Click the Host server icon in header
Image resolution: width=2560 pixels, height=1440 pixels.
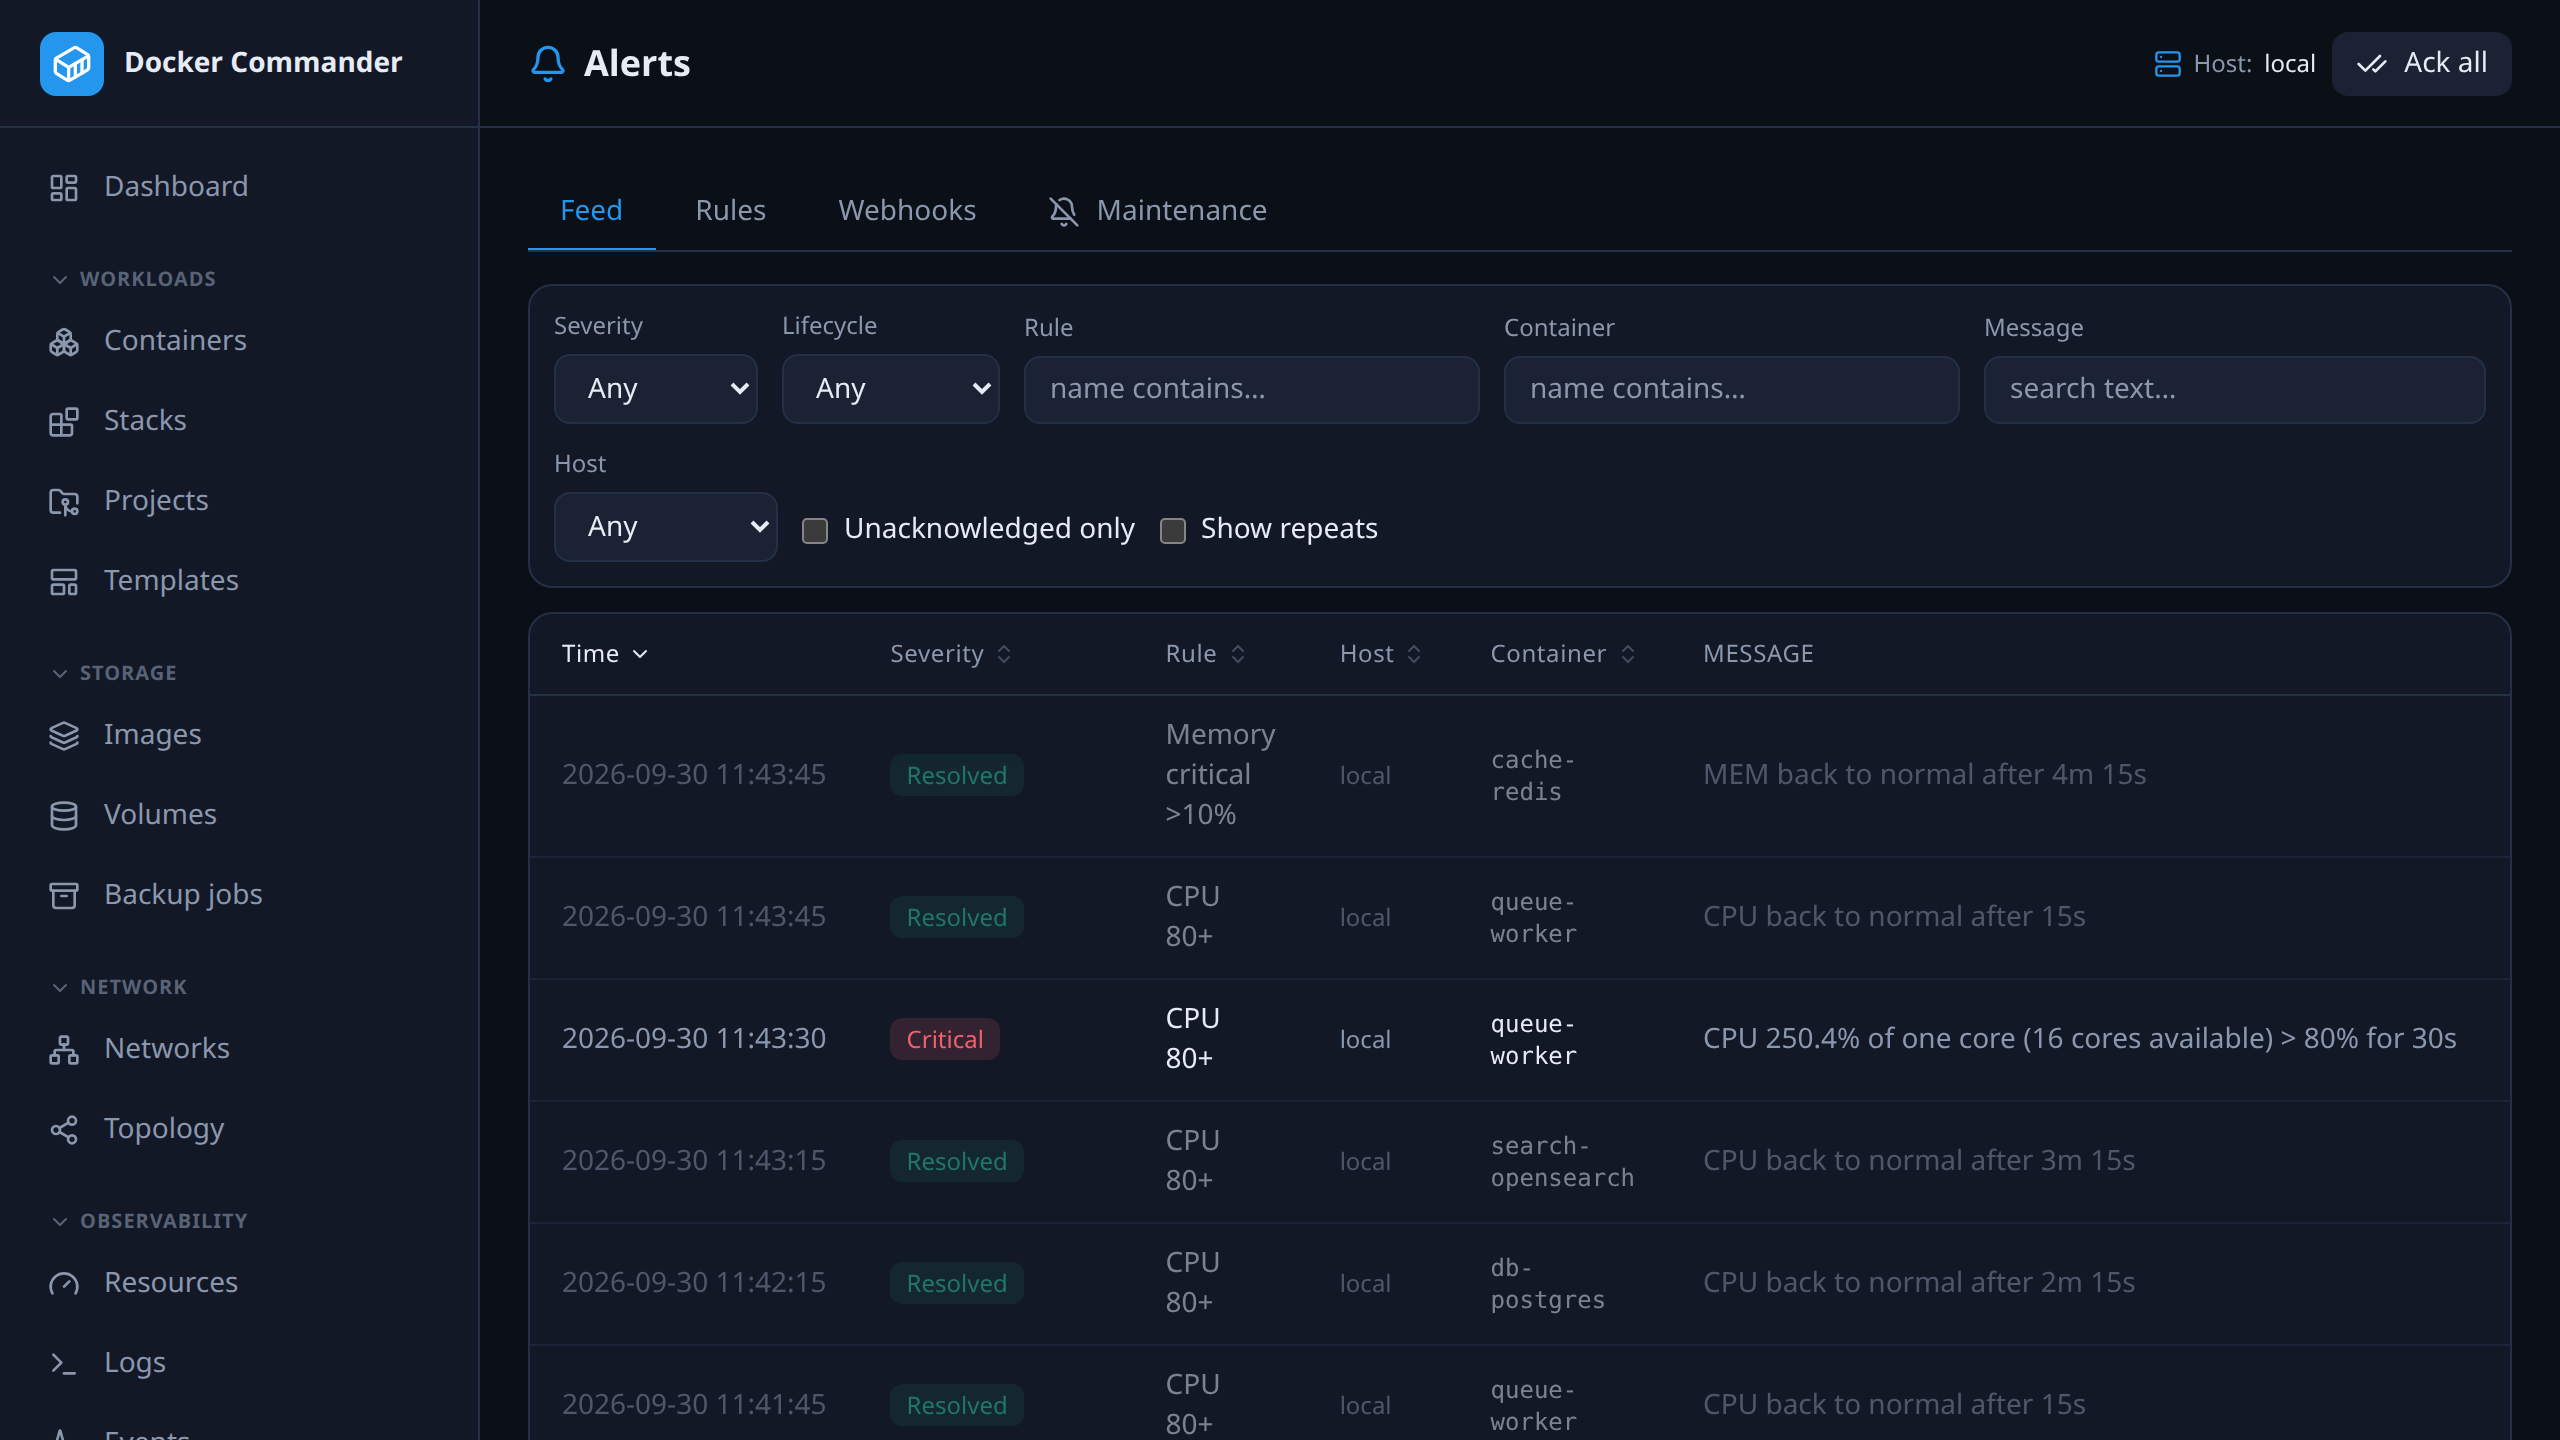[x=2167, y=64]
